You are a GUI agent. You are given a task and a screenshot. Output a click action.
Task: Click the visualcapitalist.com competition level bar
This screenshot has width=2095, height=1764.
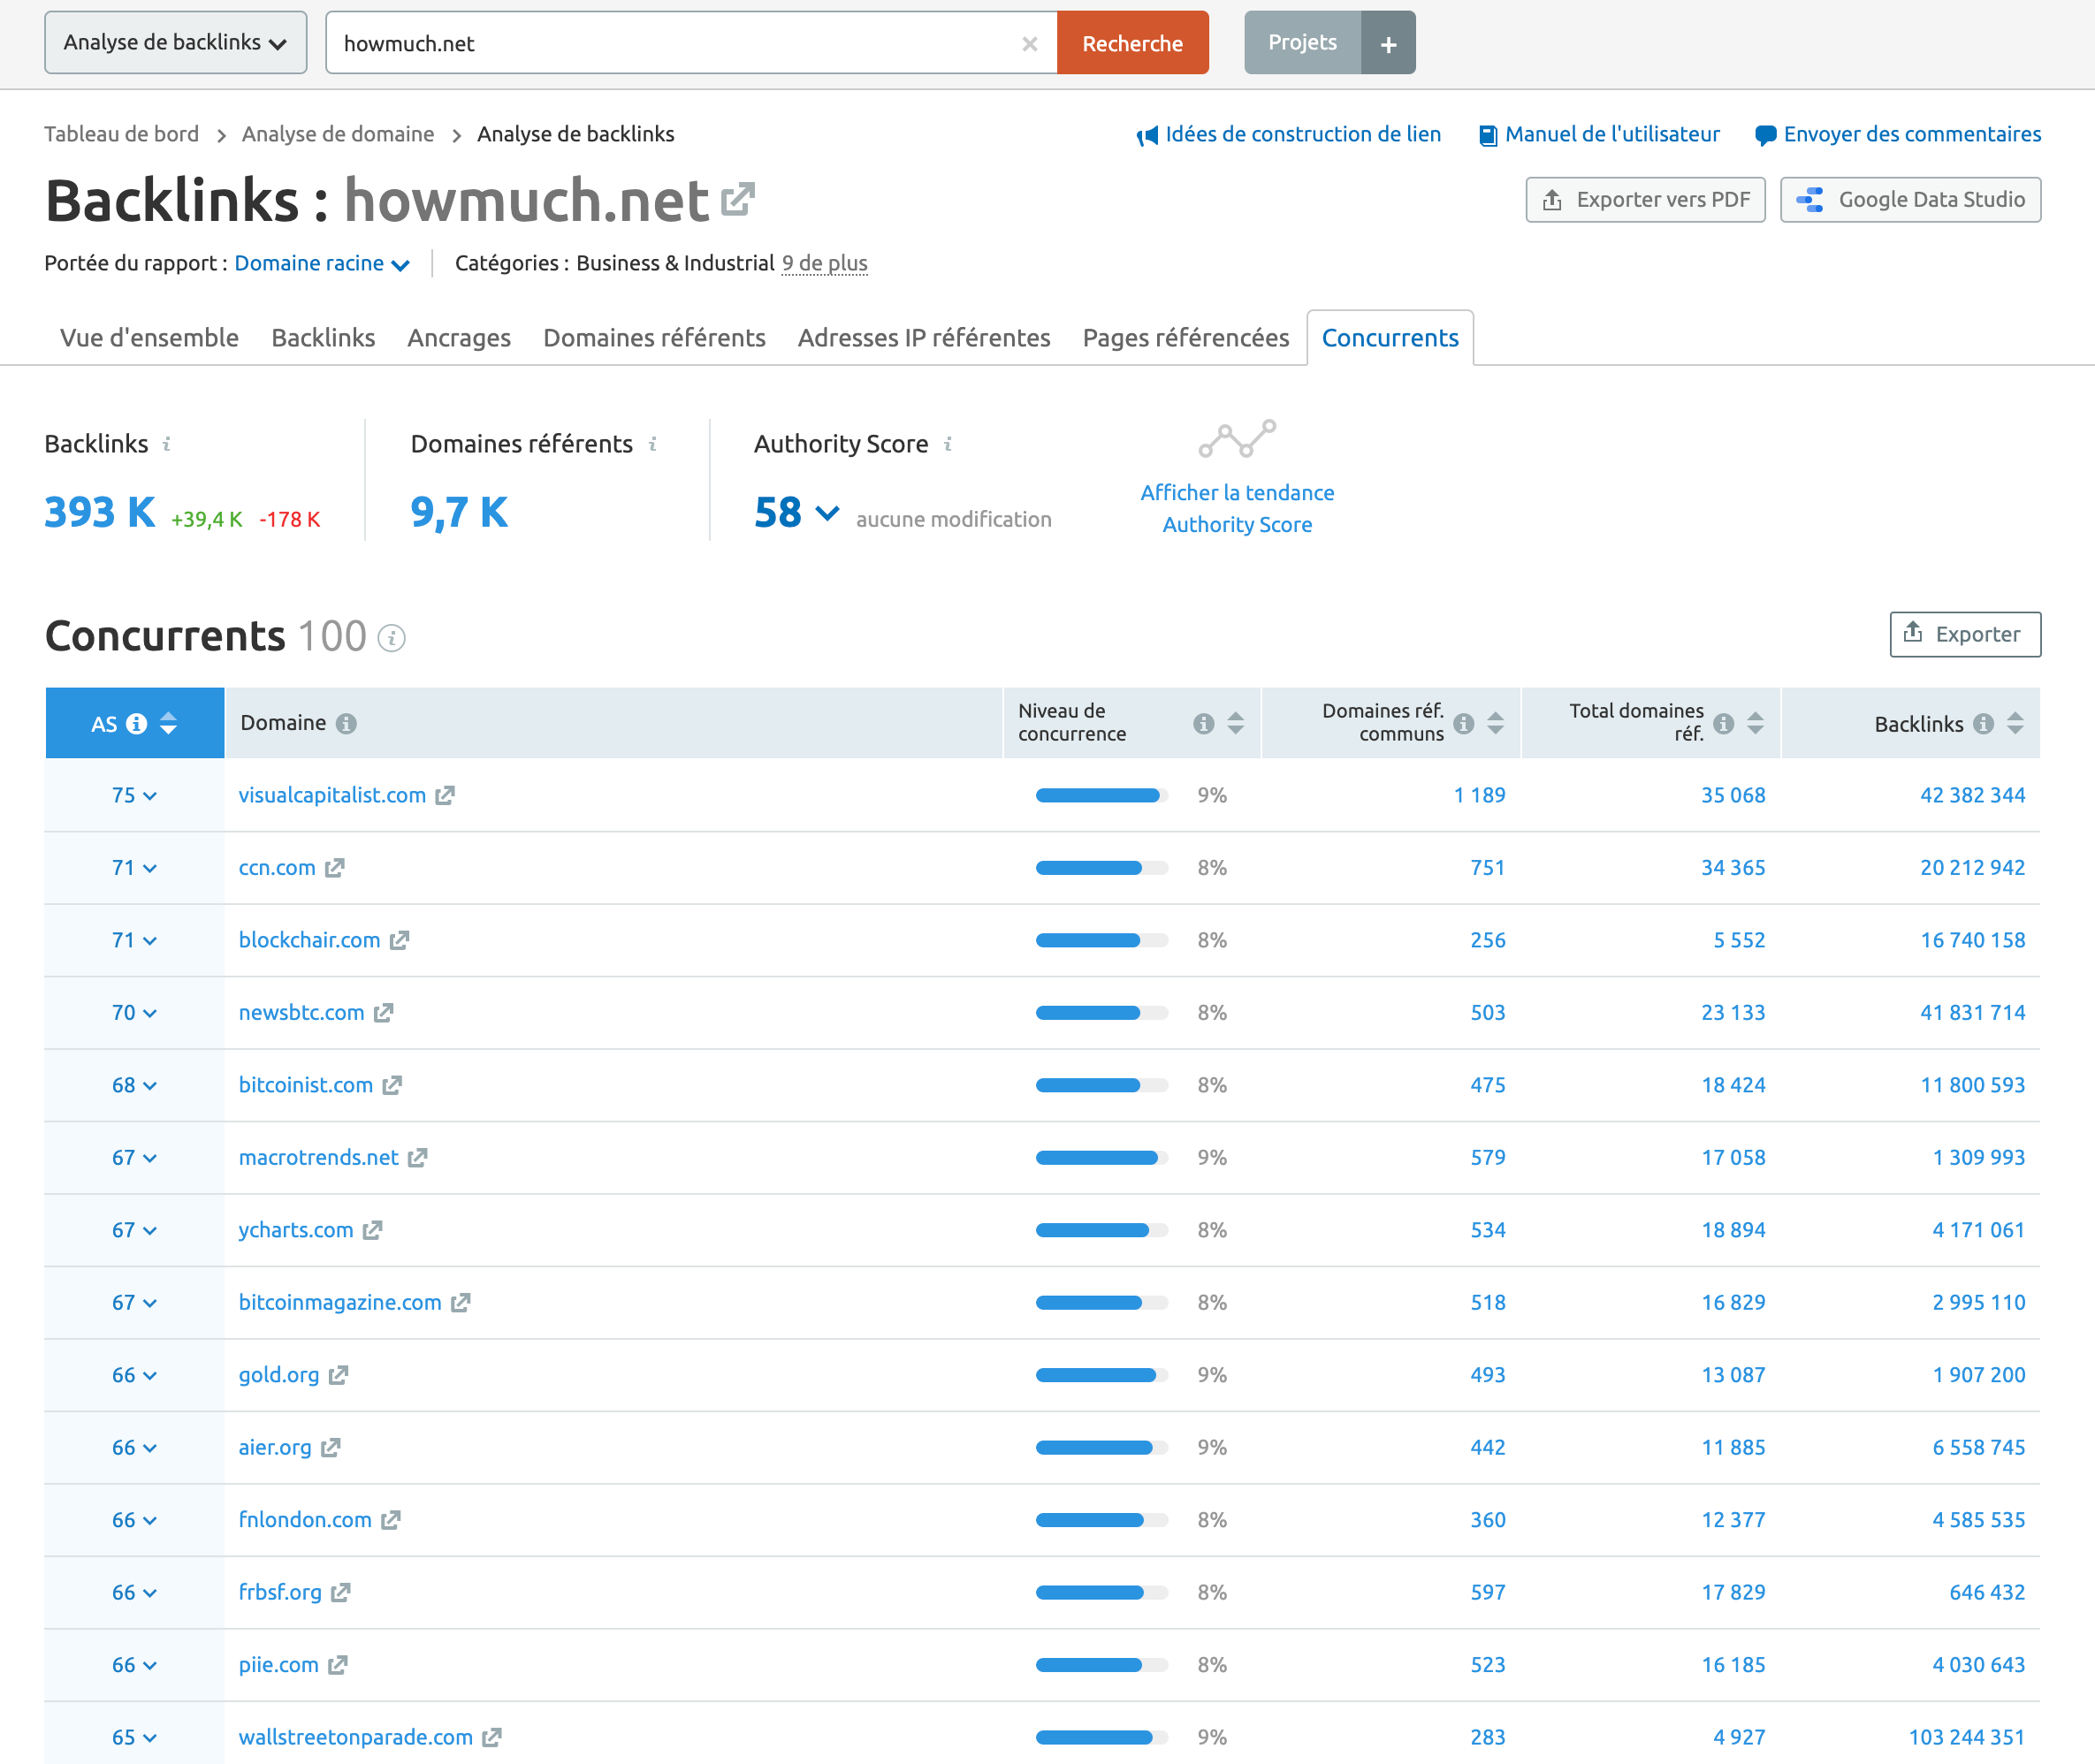click(x=1101, y=796)
